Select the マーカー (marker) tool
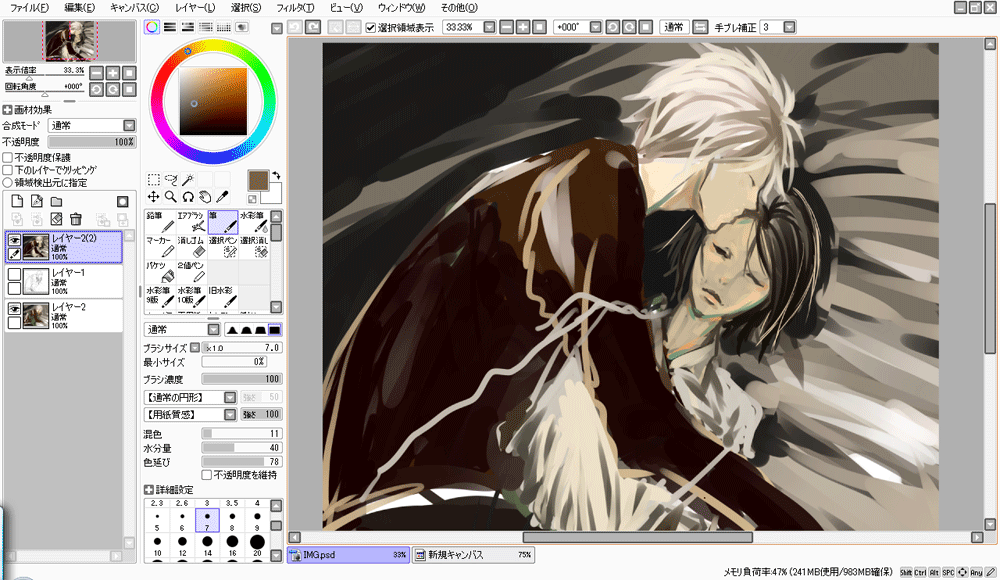 160,247
